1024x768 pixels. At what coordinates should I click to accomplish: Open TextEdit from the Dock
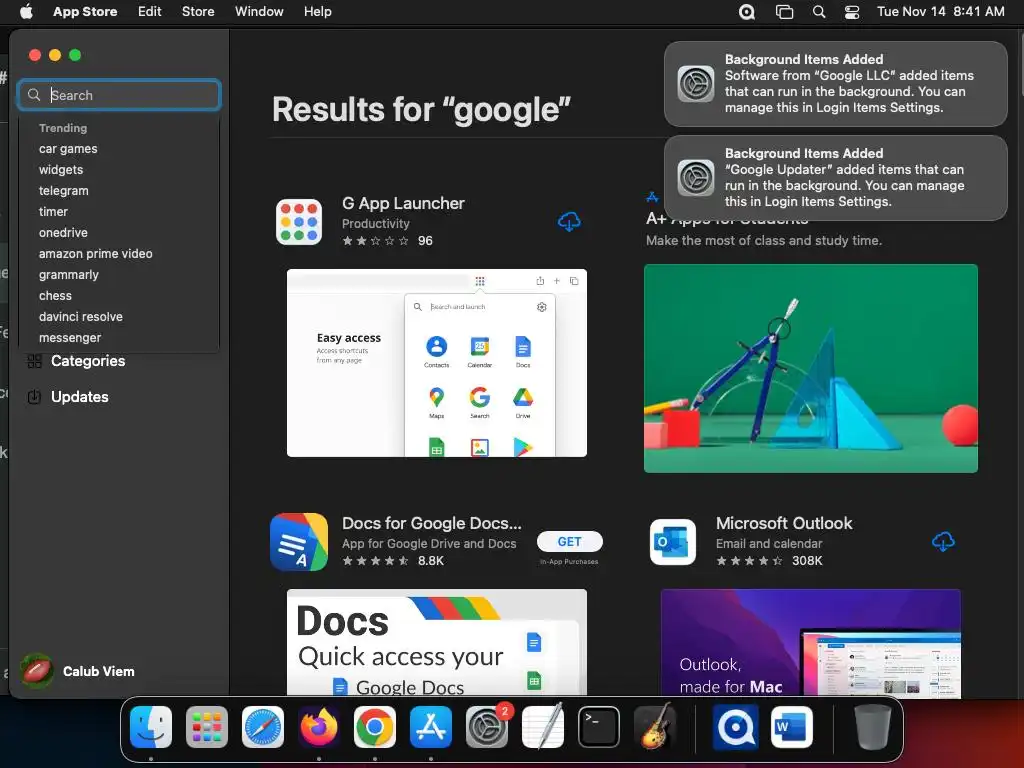[543, 727]
